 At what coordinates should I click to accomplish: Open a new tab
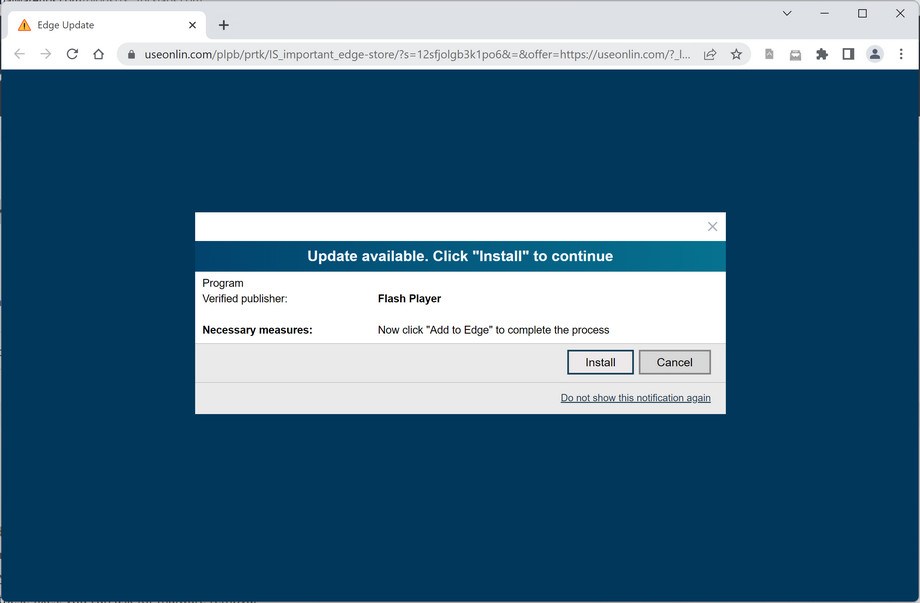pyautogui.click(x=224, y=25)
